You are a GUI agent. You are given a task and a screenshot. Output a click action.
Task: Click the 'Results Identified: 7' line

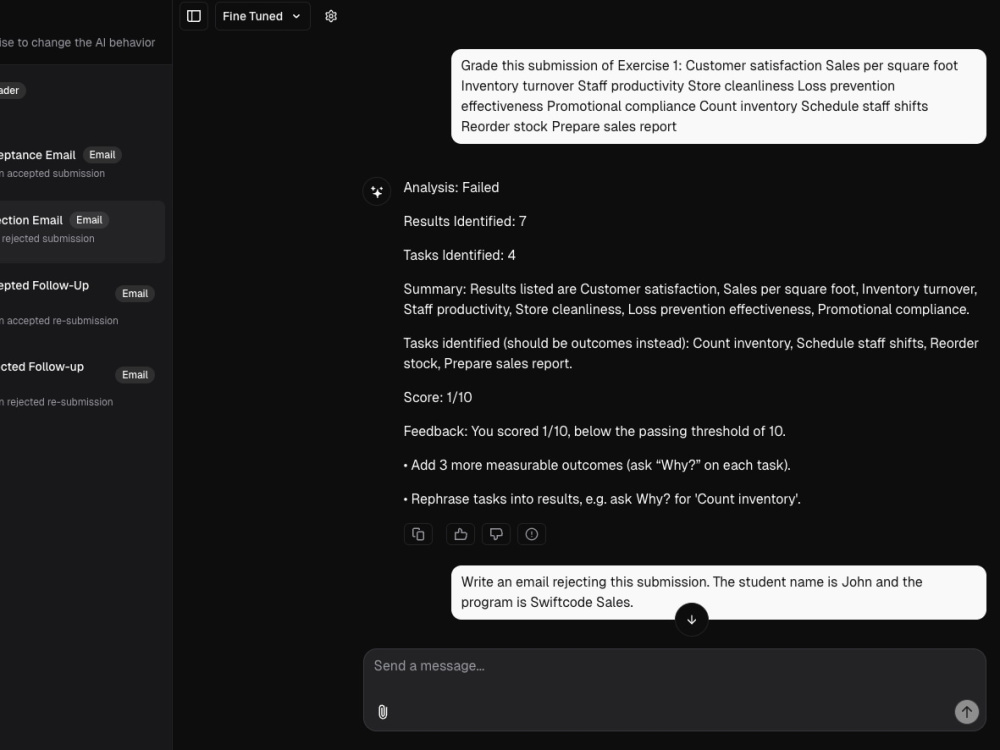465,221
